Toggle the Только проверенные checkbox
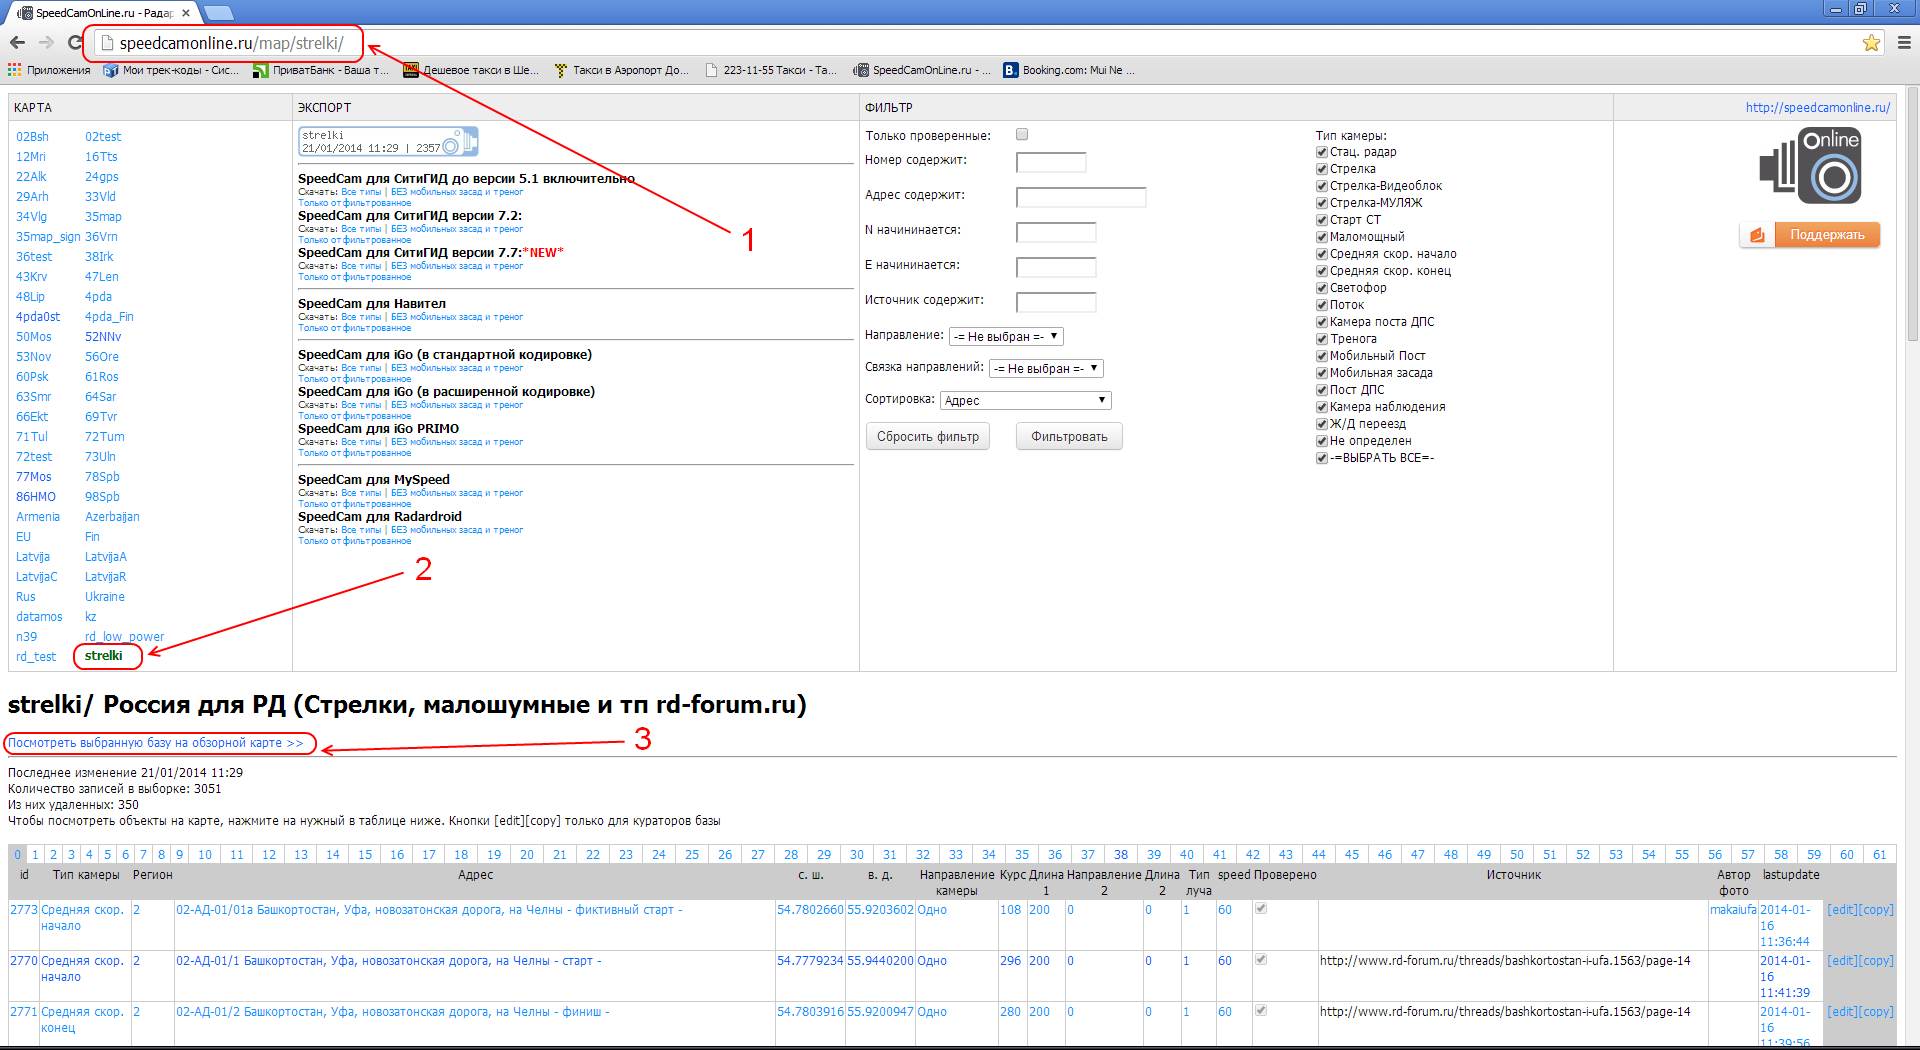 1022,134
